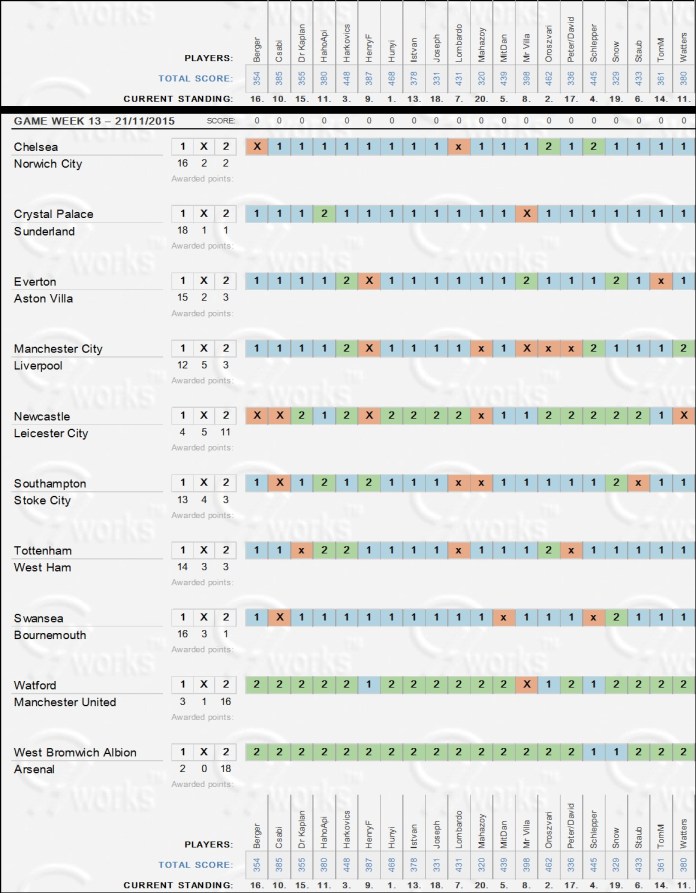The image size is (696, 893).
Task: Click Schlepper's 1 prediction in the West Bromwich Albion row
Action: 593,752
